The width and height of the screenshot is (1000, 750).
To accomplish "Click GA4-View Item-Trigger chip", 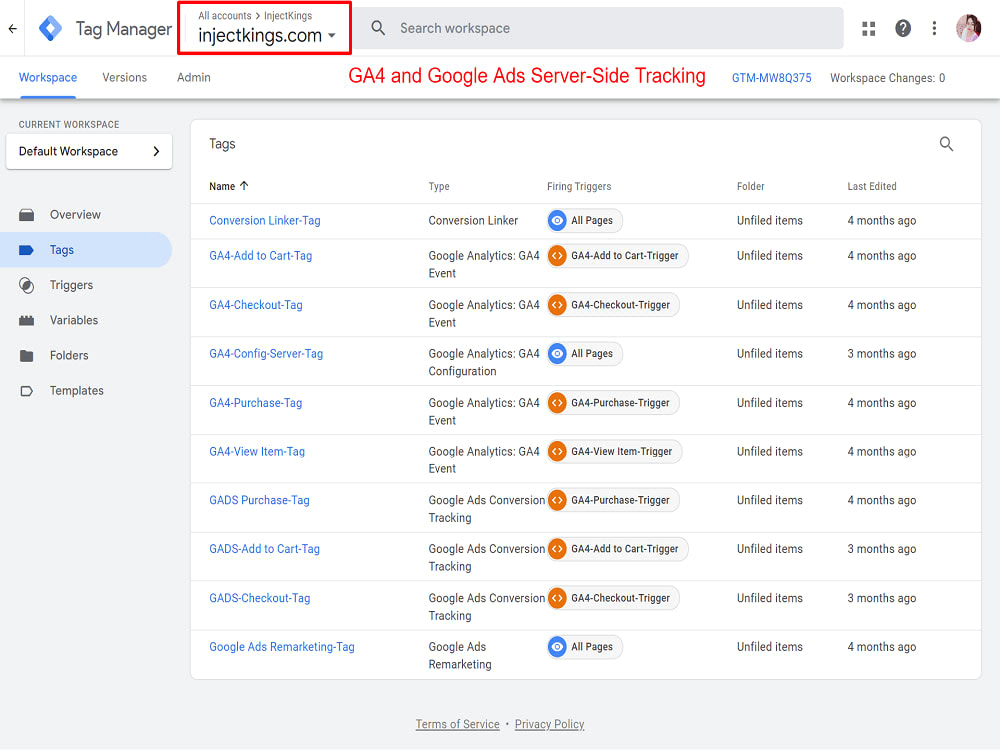I will [614, 452].
